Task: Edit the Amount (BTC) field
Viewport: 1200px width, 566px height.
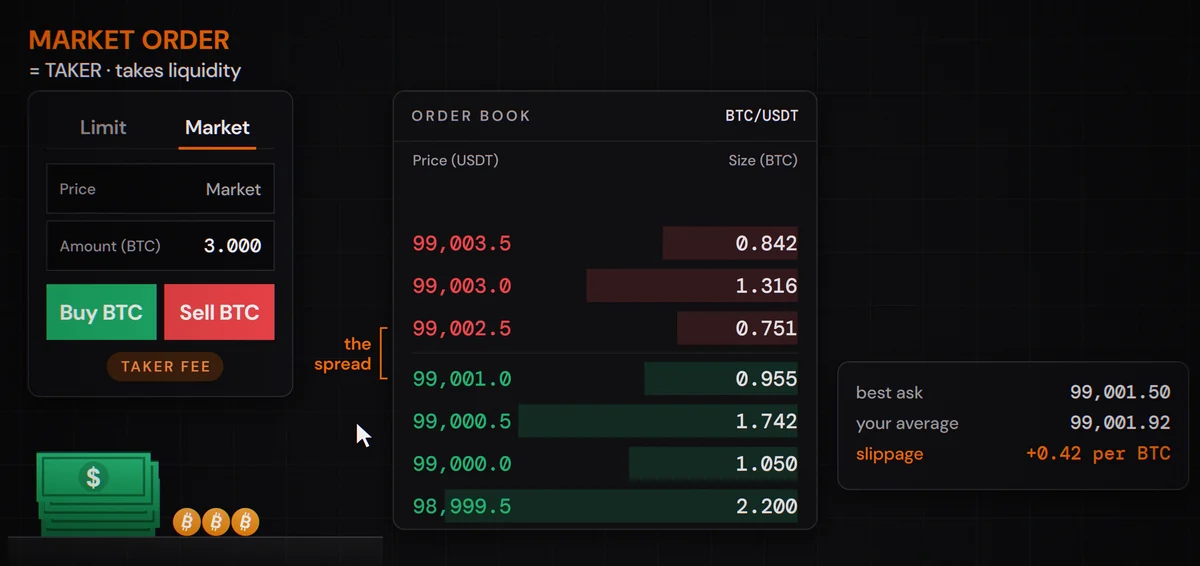Action: pyautogui.click(x=160, y=246)
